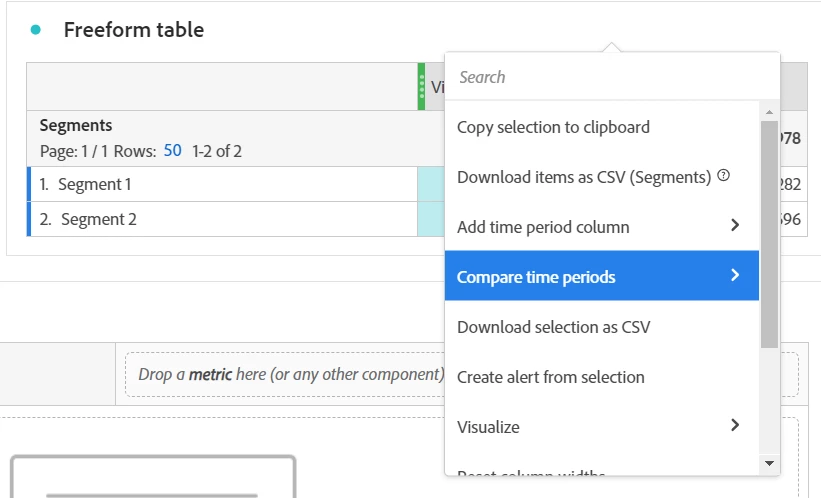Select the Segment 1 row

[95, 184]
